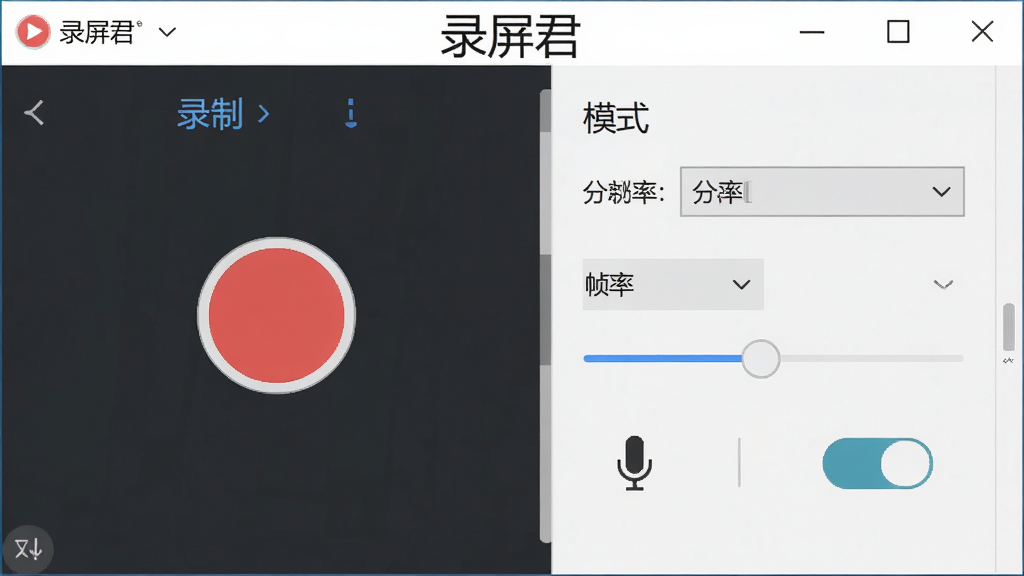
Task: Close the 录屏君 window
Action: coord(982,31)
